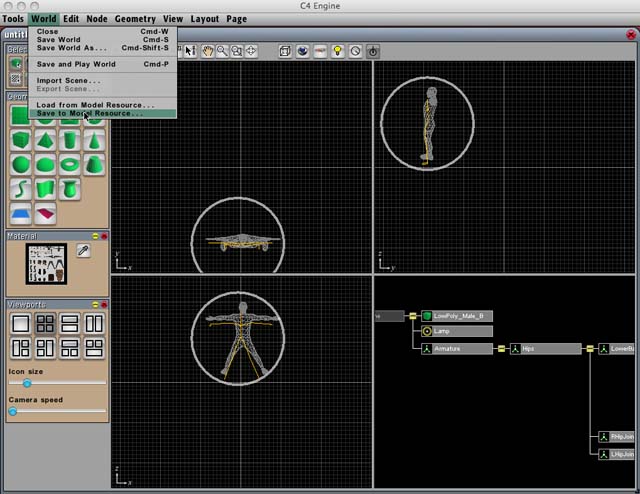Collapse the Material panel with yellow button
Viewport: 640px width, 494px height.
point(94,236)
